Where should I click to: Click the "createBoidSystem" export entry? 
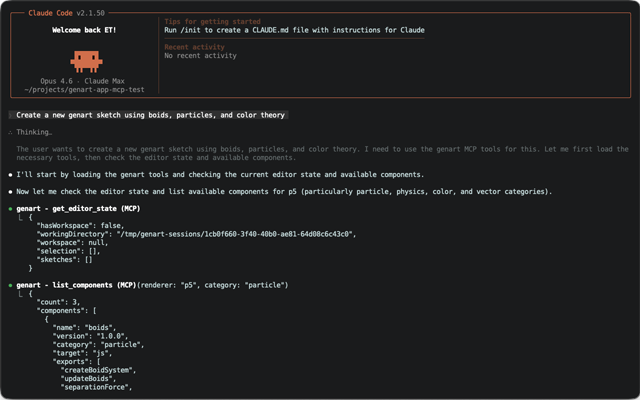(x=98, y=371)
